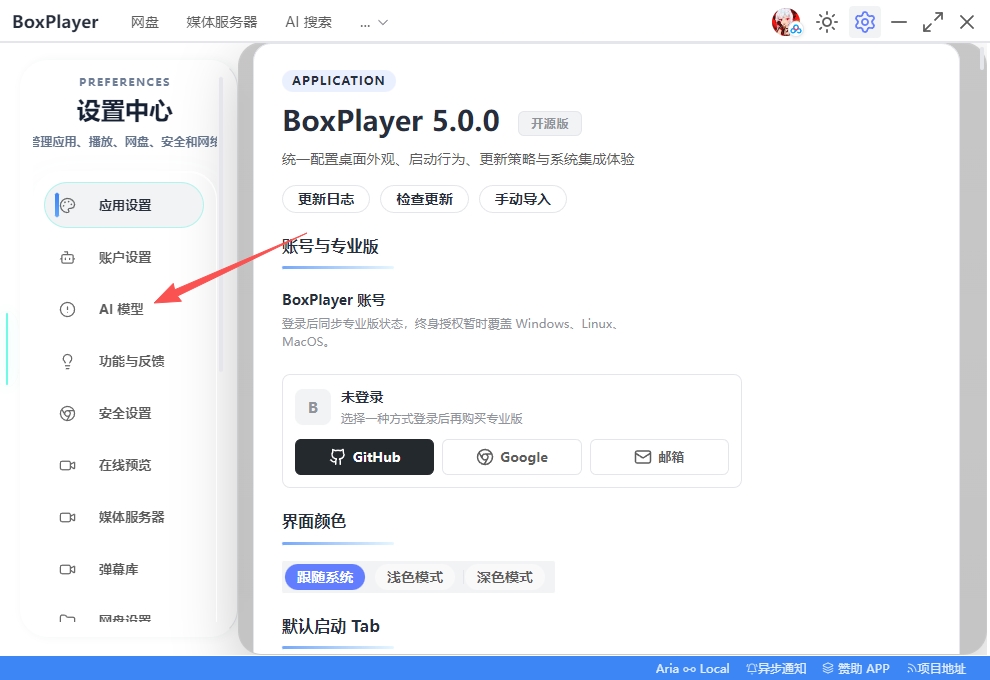Open the settings gear icon
Viewport: 990px width, 680px height.
coord(864,22)
